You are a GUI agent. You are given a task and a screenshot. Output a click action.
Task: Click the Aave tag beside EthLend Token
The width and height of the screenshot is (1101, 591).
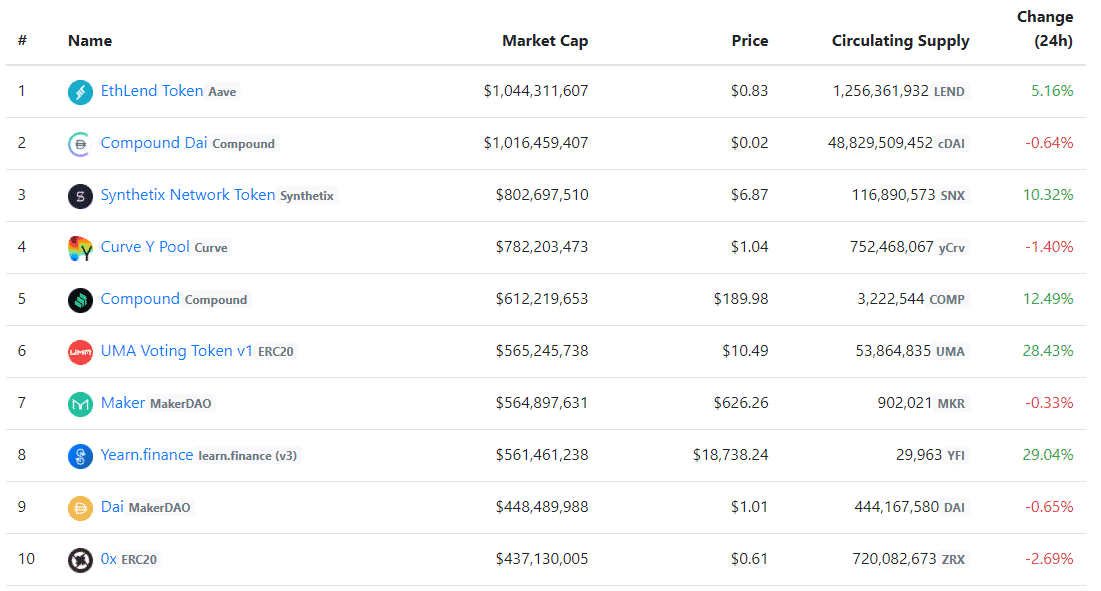[x=223, y=92]
